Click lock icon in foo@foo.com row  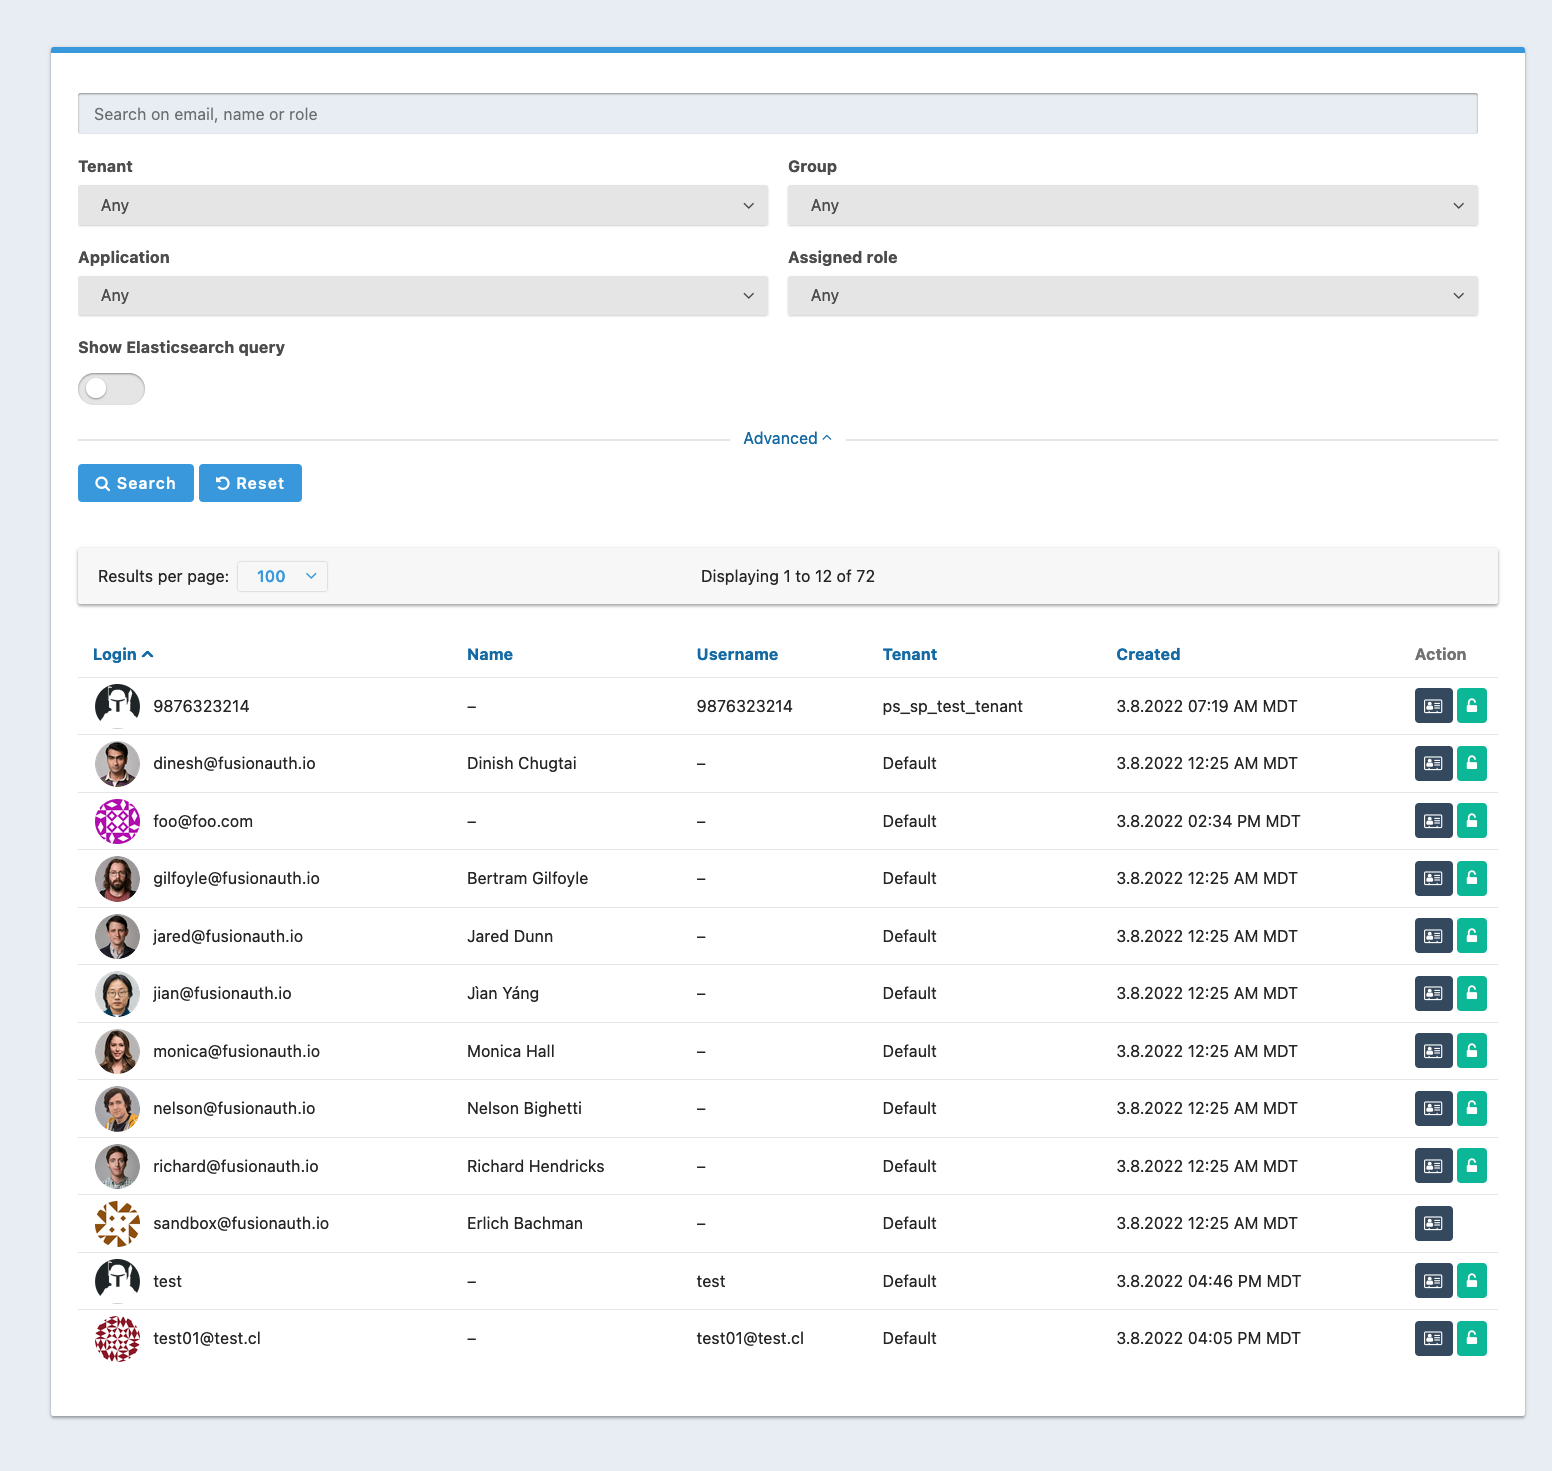pyautogui.click(x=1471, y=821)
